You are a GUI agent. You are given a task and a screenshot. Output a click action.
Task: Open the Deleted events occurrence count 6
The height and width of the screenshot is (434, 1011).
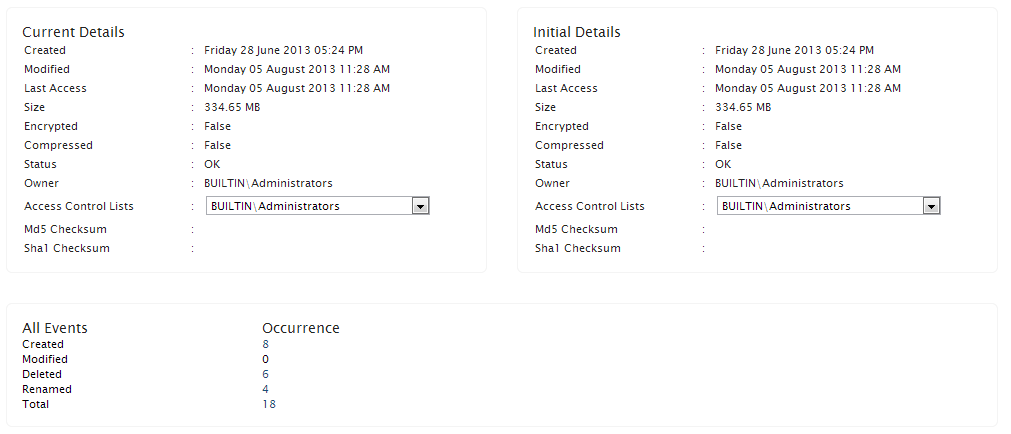click(x=265, y=374)
